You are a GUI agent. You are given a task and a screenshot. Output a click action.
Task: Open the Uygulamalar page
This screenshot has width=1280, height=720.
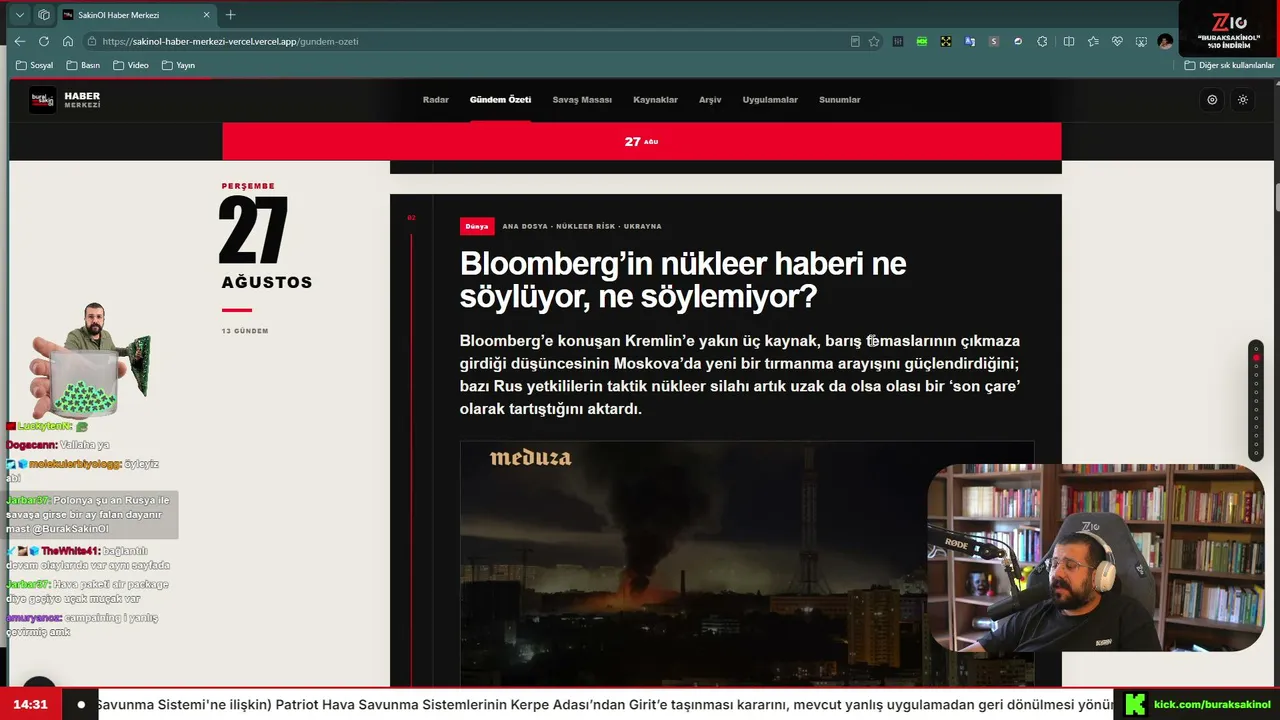click(770, 100)
